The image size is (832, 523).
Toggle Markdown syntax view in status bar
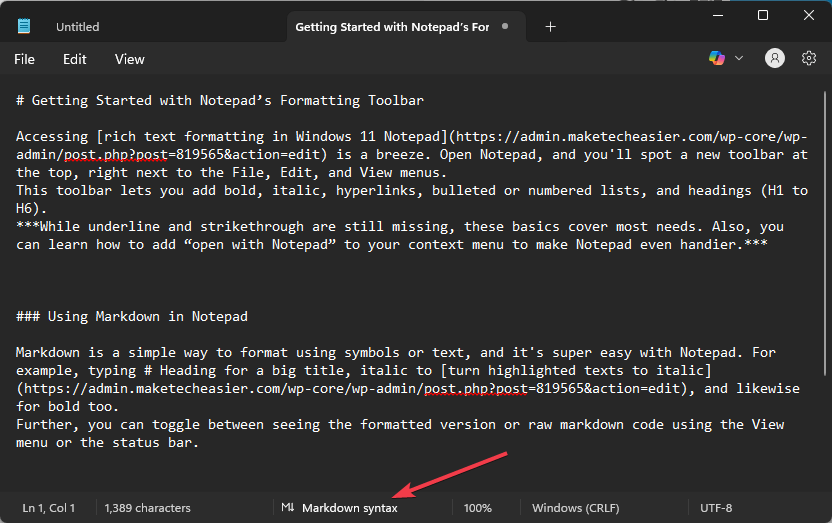click(350, 508)
